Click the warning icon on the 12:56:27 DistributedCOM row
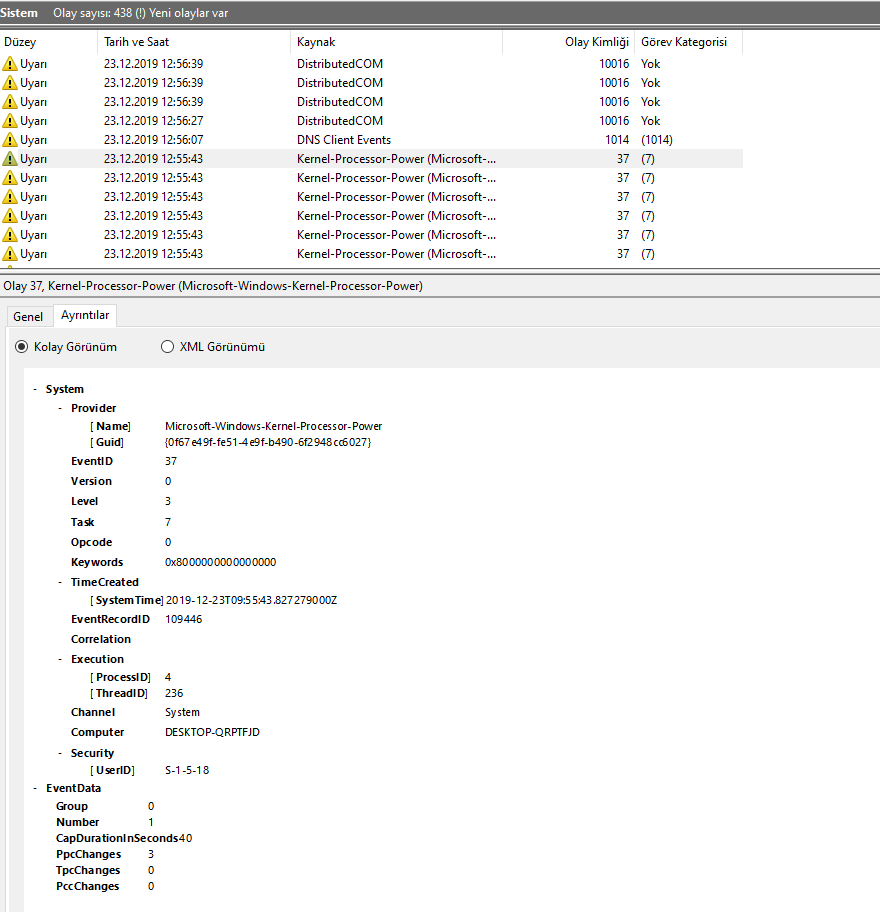Image resolution: width=880 pixels, height=912 pixels. pyautogui.click(x=10, y=121)
